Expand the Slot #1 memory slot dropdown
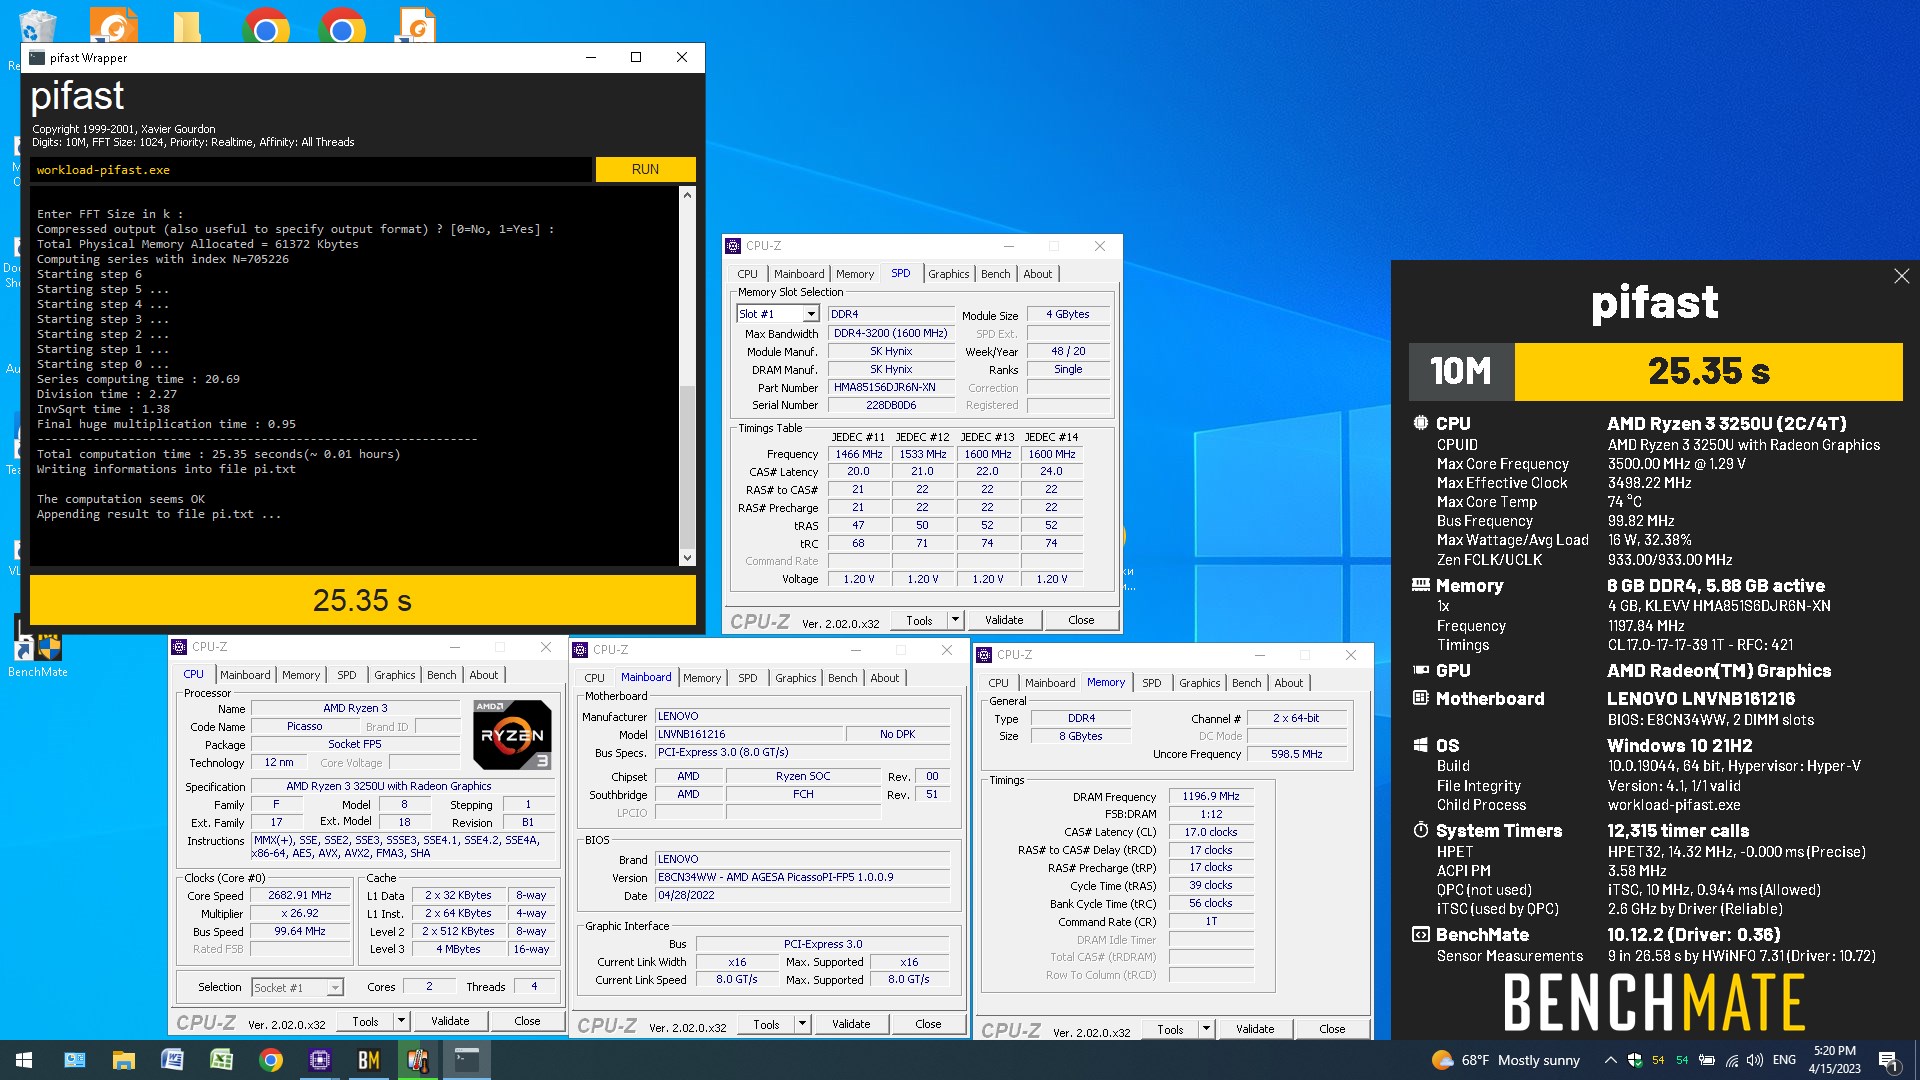 point(811,314)
